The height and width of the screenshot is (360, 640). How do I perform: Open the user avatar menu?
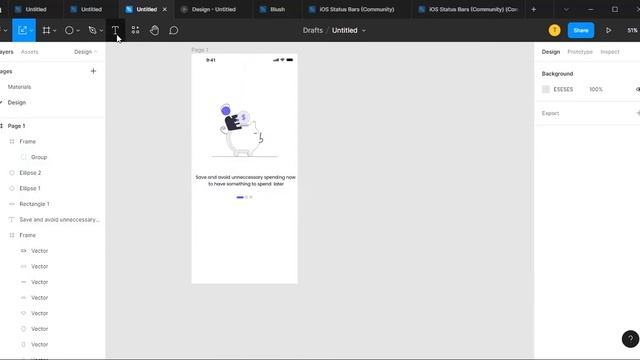pyautogui.click(x=554, y=30)
